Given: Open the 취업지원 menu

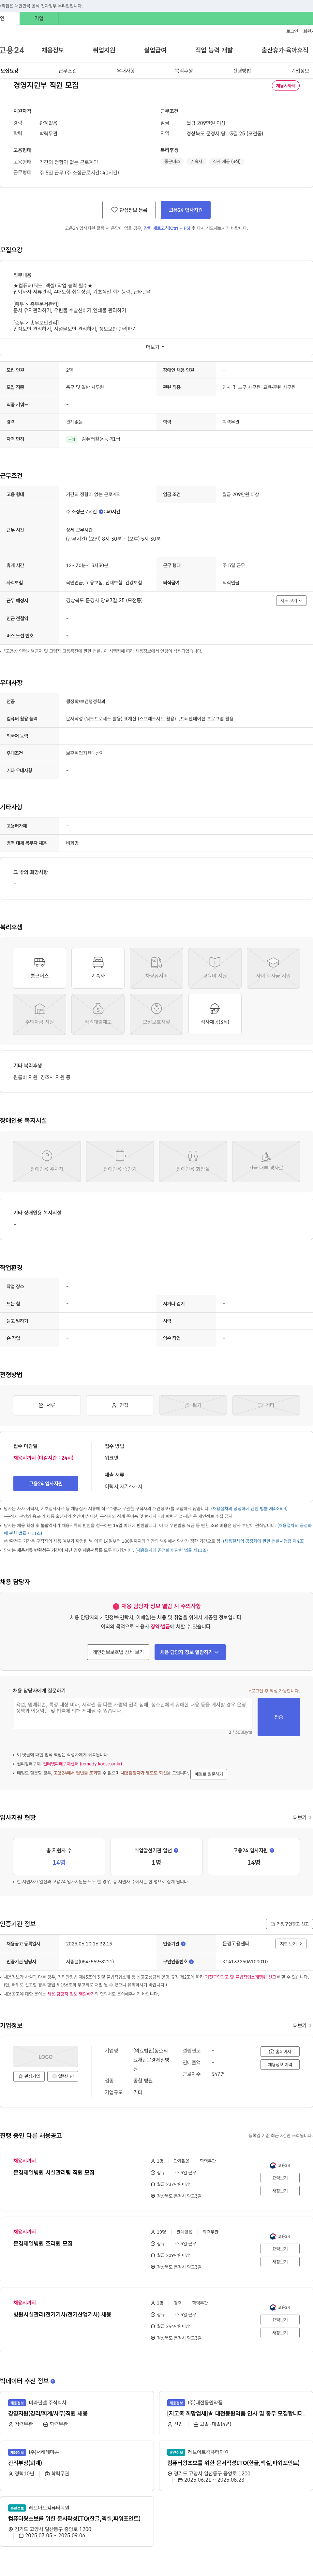Looking at the screenshot, I should (104, 50).
